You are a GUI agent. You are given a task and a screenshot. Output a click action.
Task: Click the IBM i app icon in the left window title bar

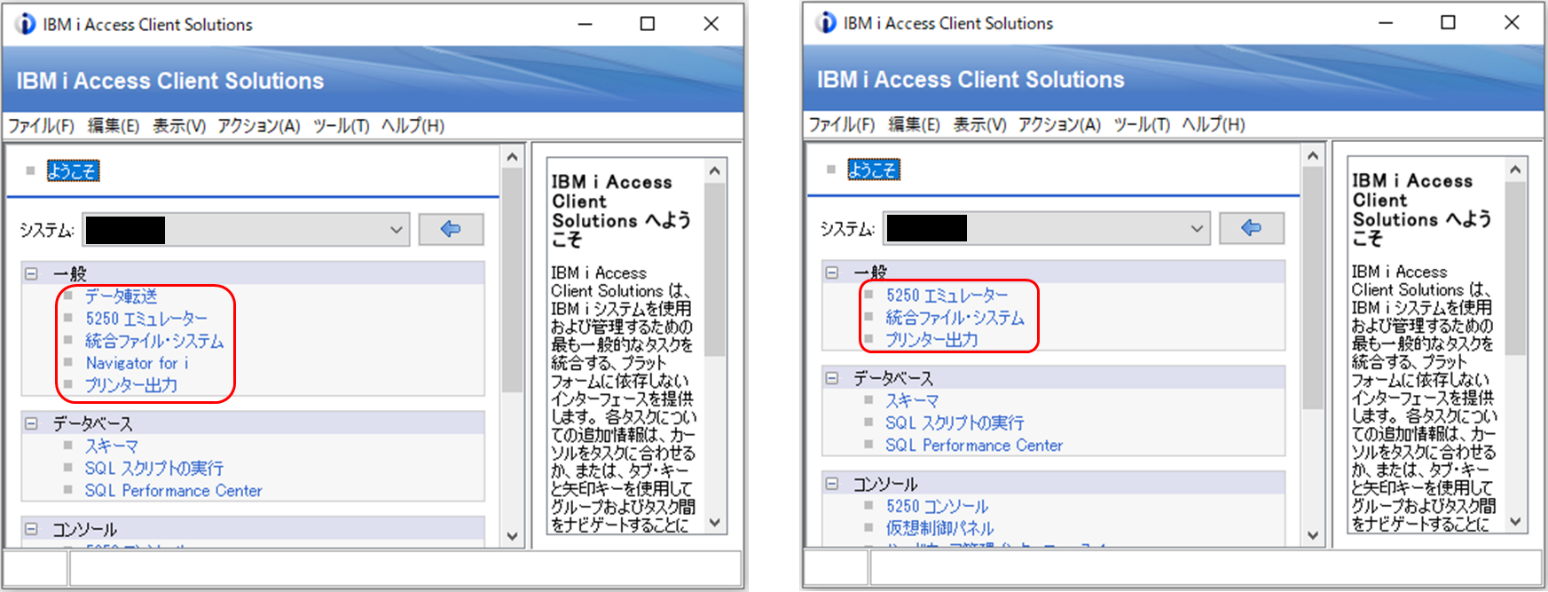26,24
